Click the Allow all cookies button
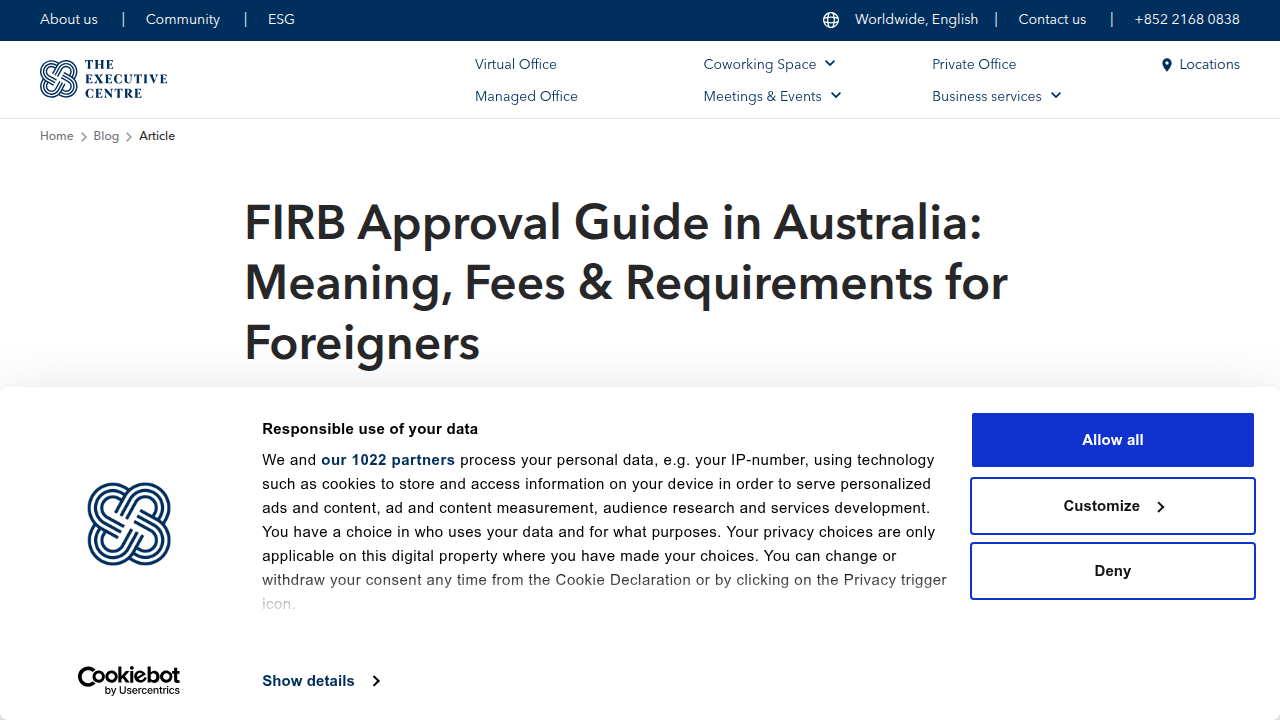1280x720 pixels. [1113, 440]
